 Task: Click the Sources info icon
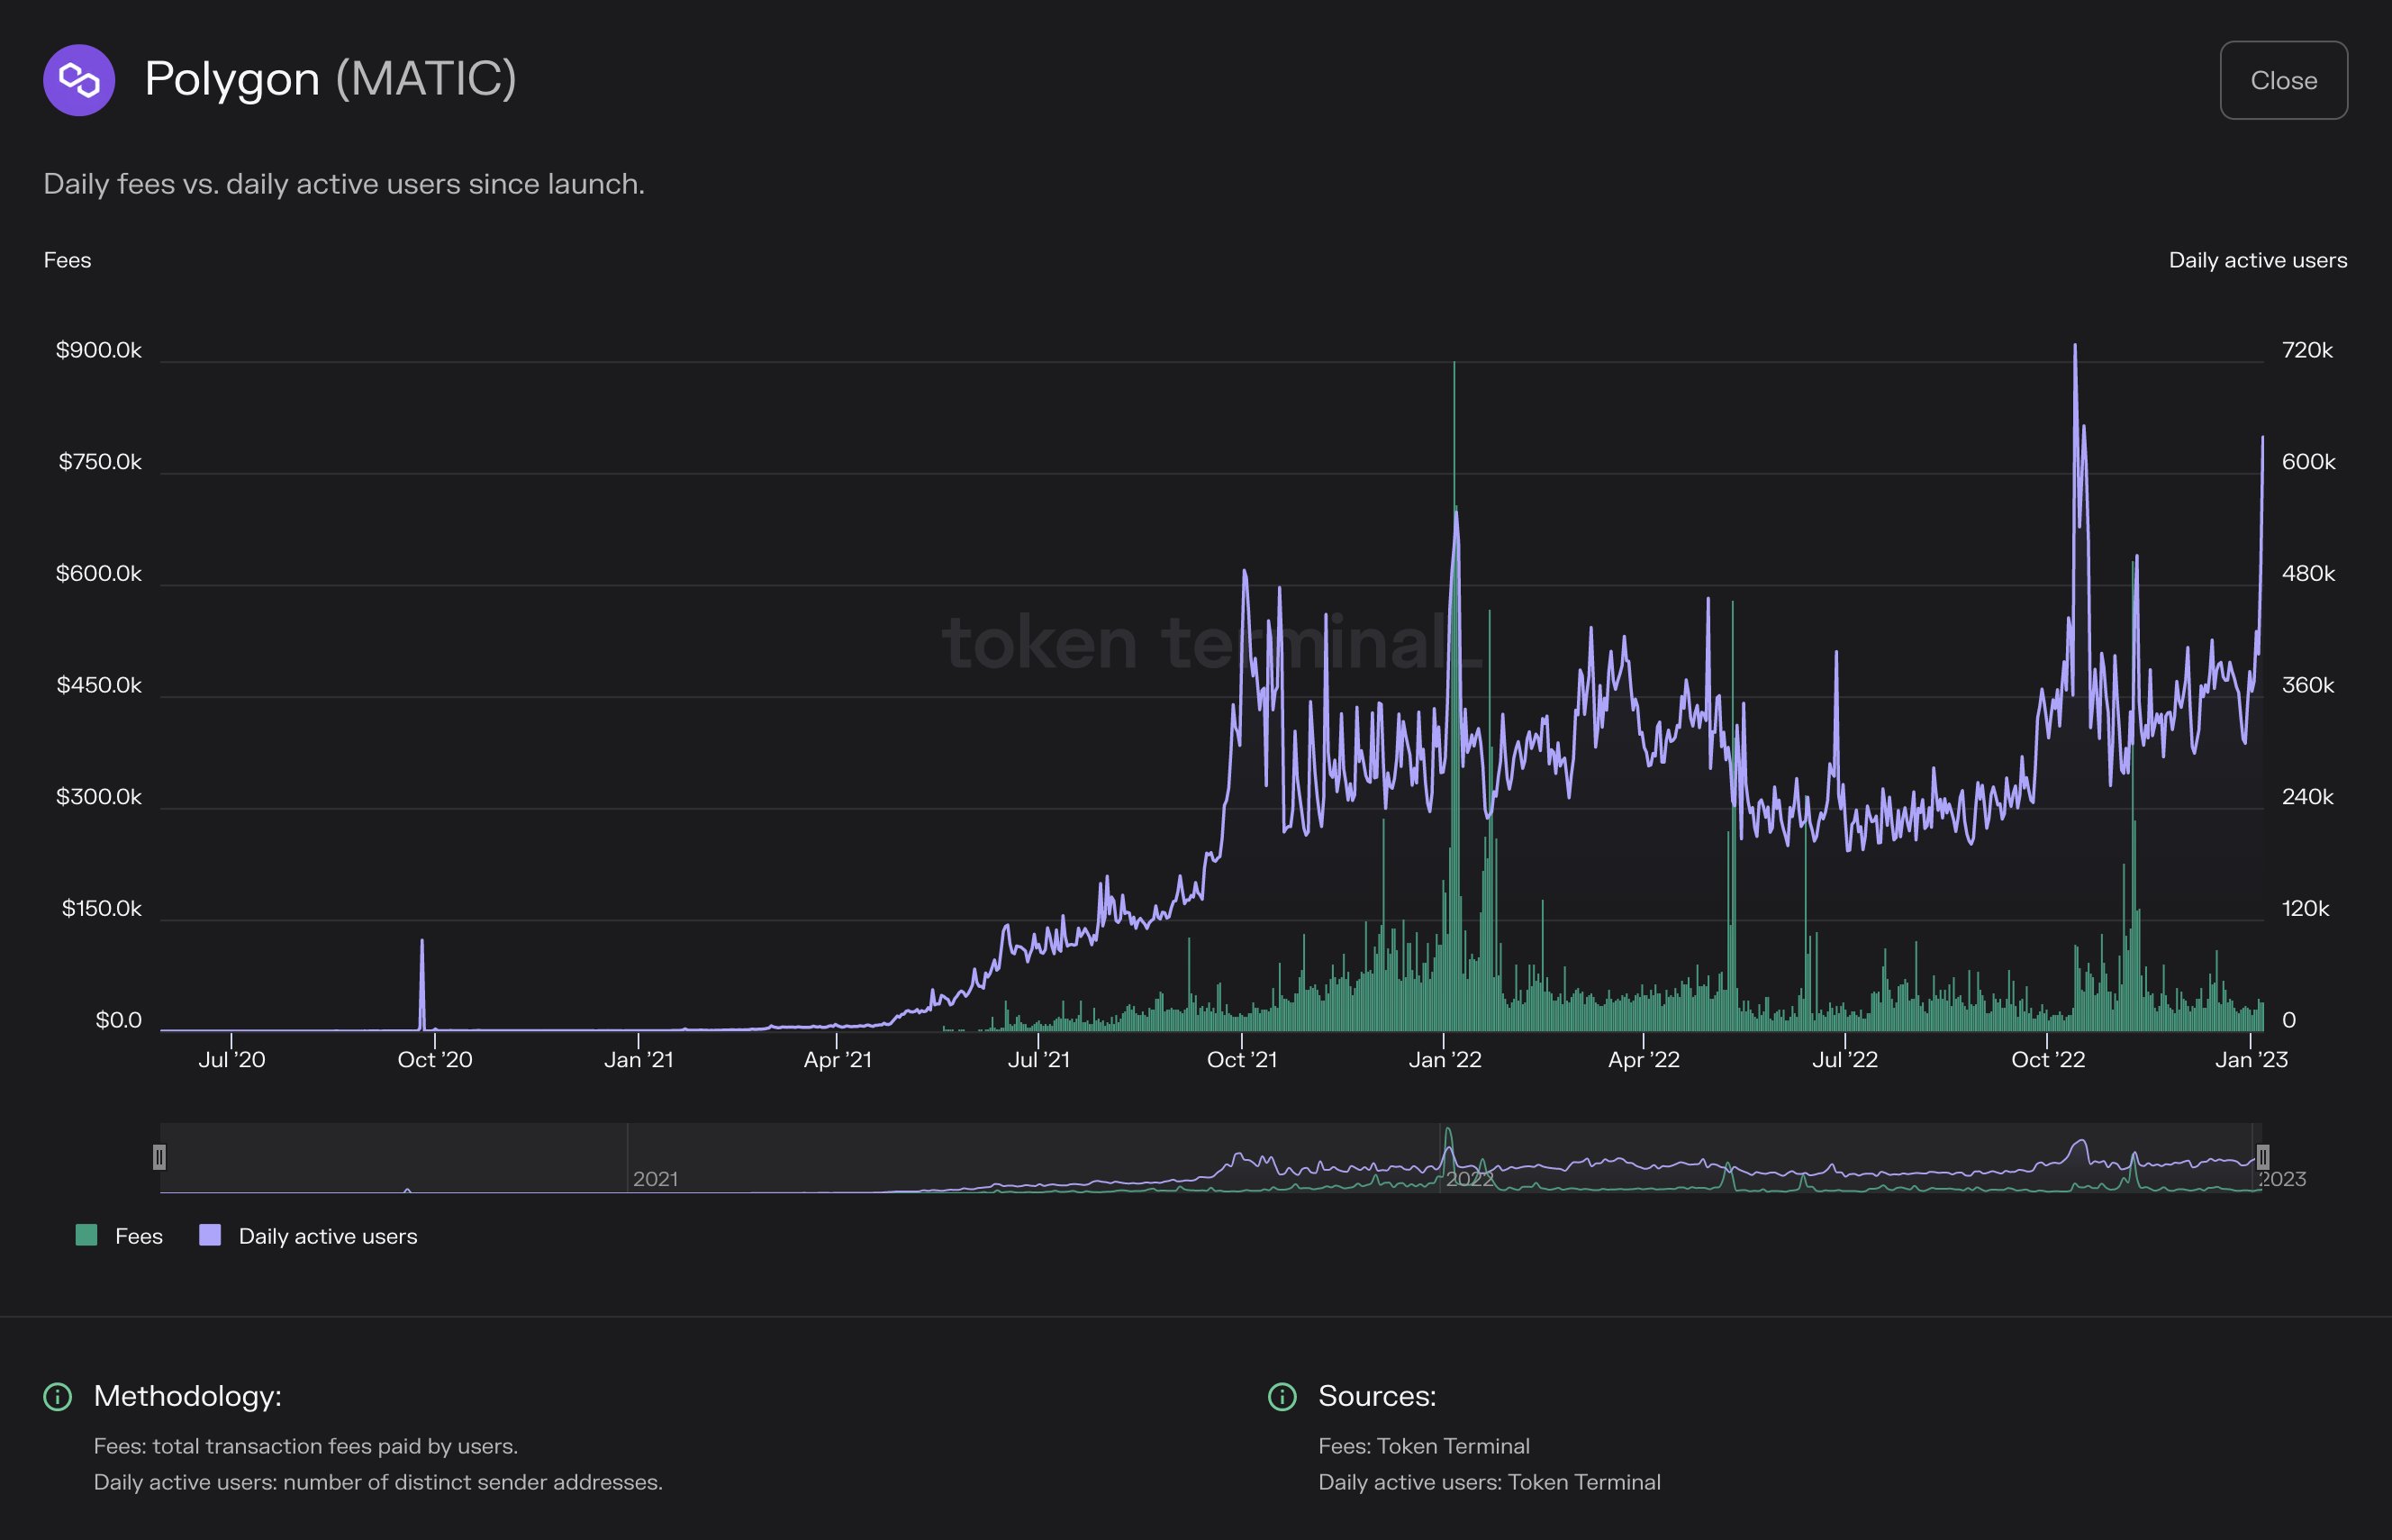pos(1283,1397)
